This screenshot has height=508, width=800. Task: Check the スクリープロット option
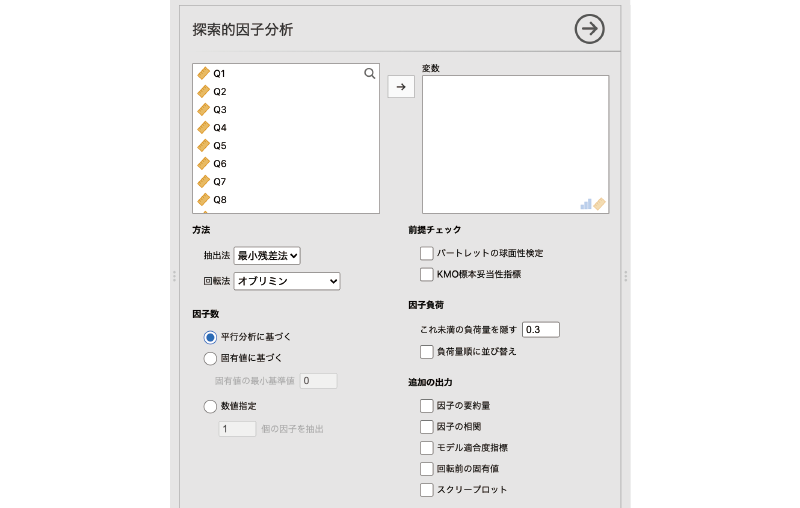[x=427, y=490]
